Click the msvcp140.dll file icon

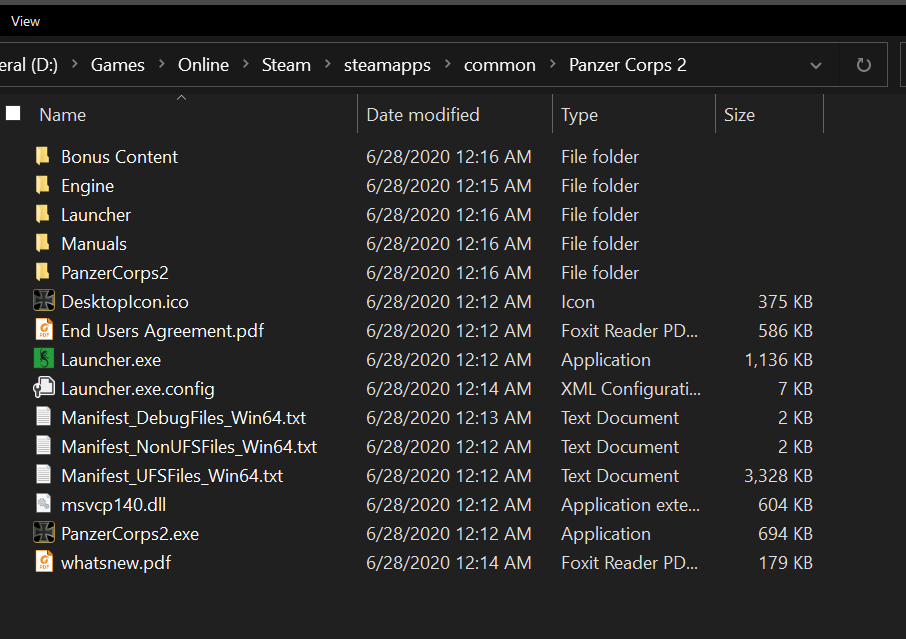pos(43,504)
